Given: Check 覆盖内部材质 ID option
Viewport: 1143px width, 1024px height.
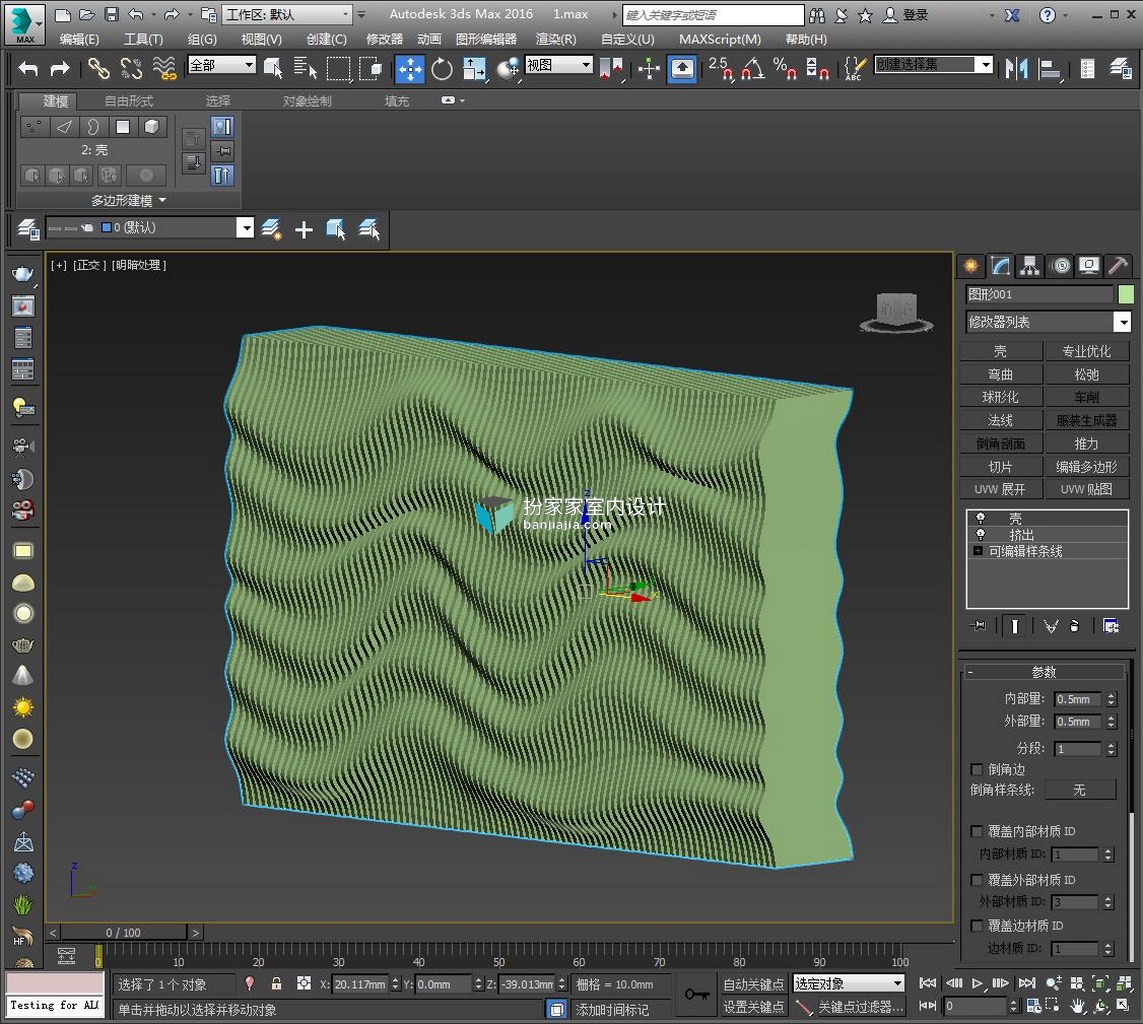Looking at the screenshot, I should (977, 831).
